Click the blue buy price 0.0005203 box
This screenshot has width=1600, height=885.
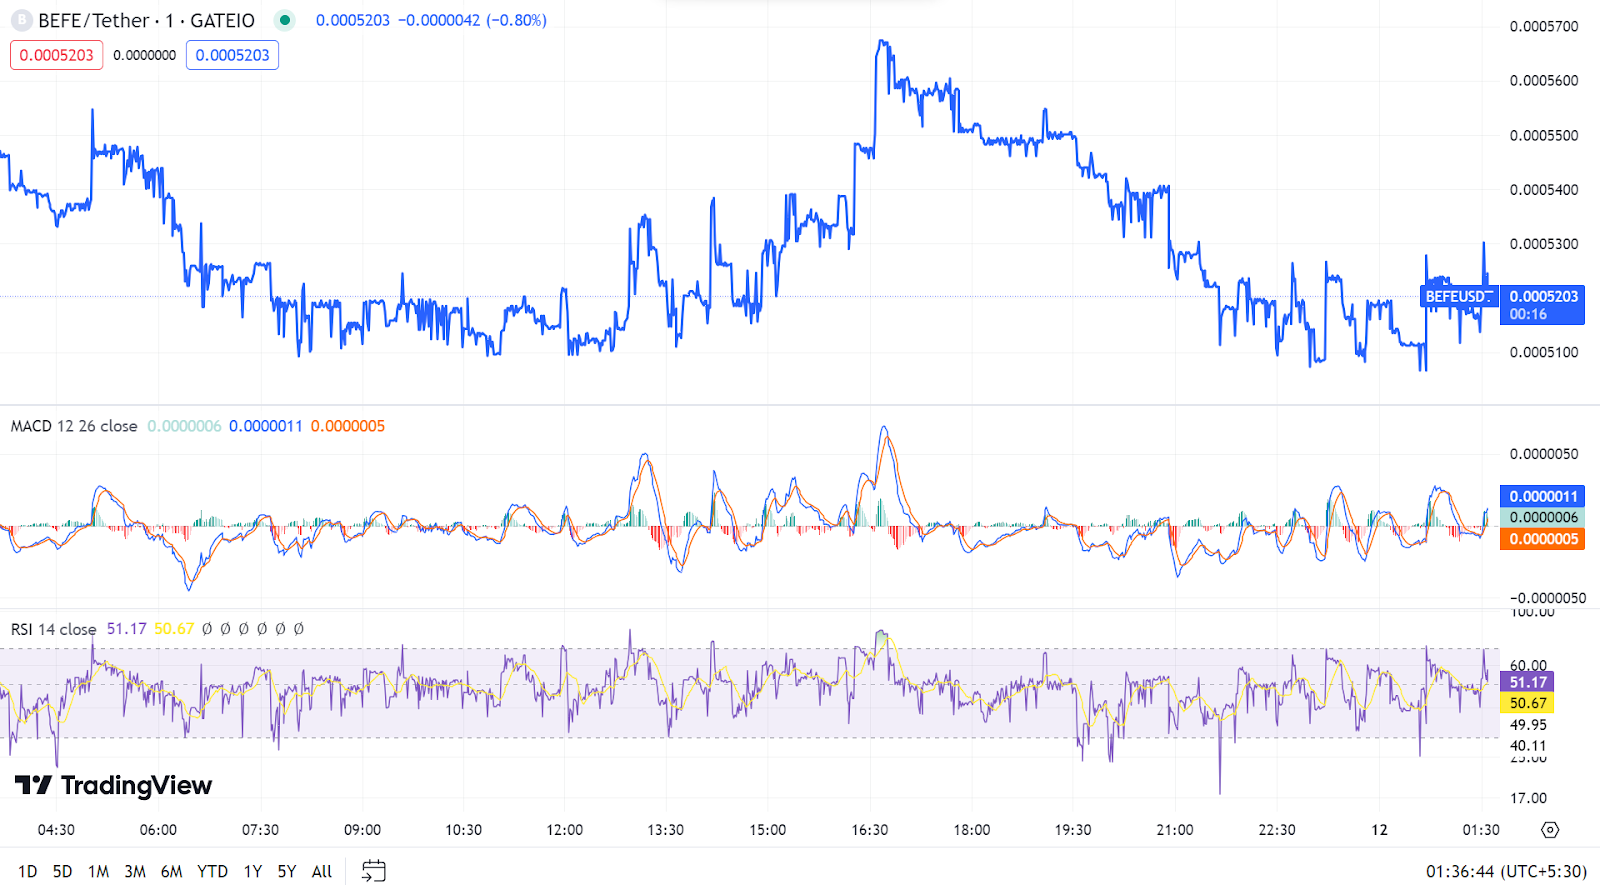232,55
